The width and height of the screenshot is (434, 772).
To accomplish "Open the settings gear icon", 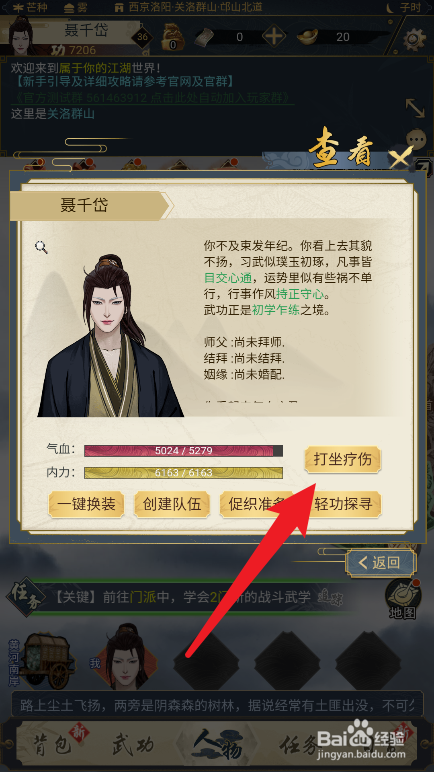I will tap(414, 39).
